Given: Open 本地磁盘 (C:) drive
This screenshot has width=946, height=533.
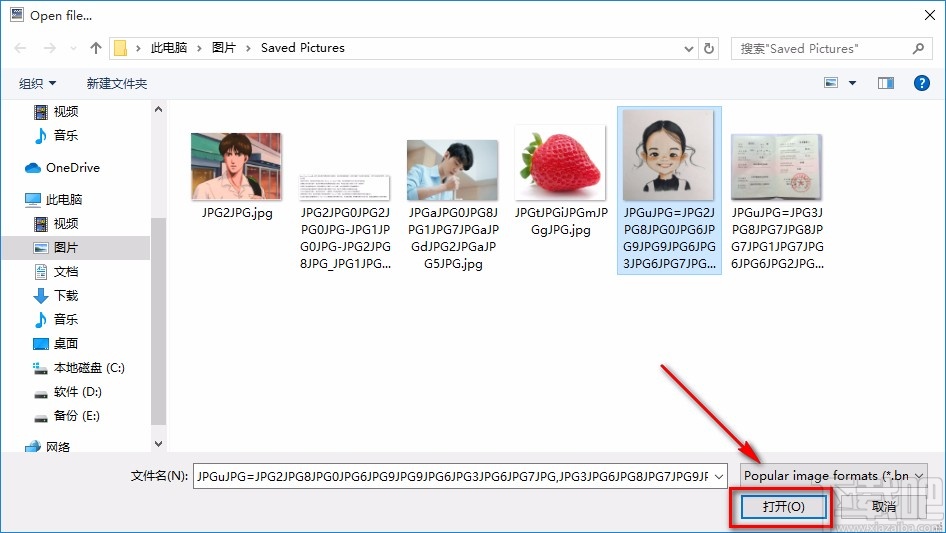Looking at the screenshot, I should [89, 368].
